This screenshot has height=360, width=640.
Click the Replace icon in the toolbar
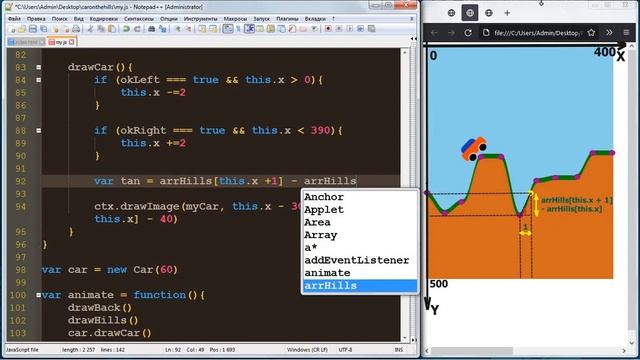pyautogui.click(x=162, y=29)
